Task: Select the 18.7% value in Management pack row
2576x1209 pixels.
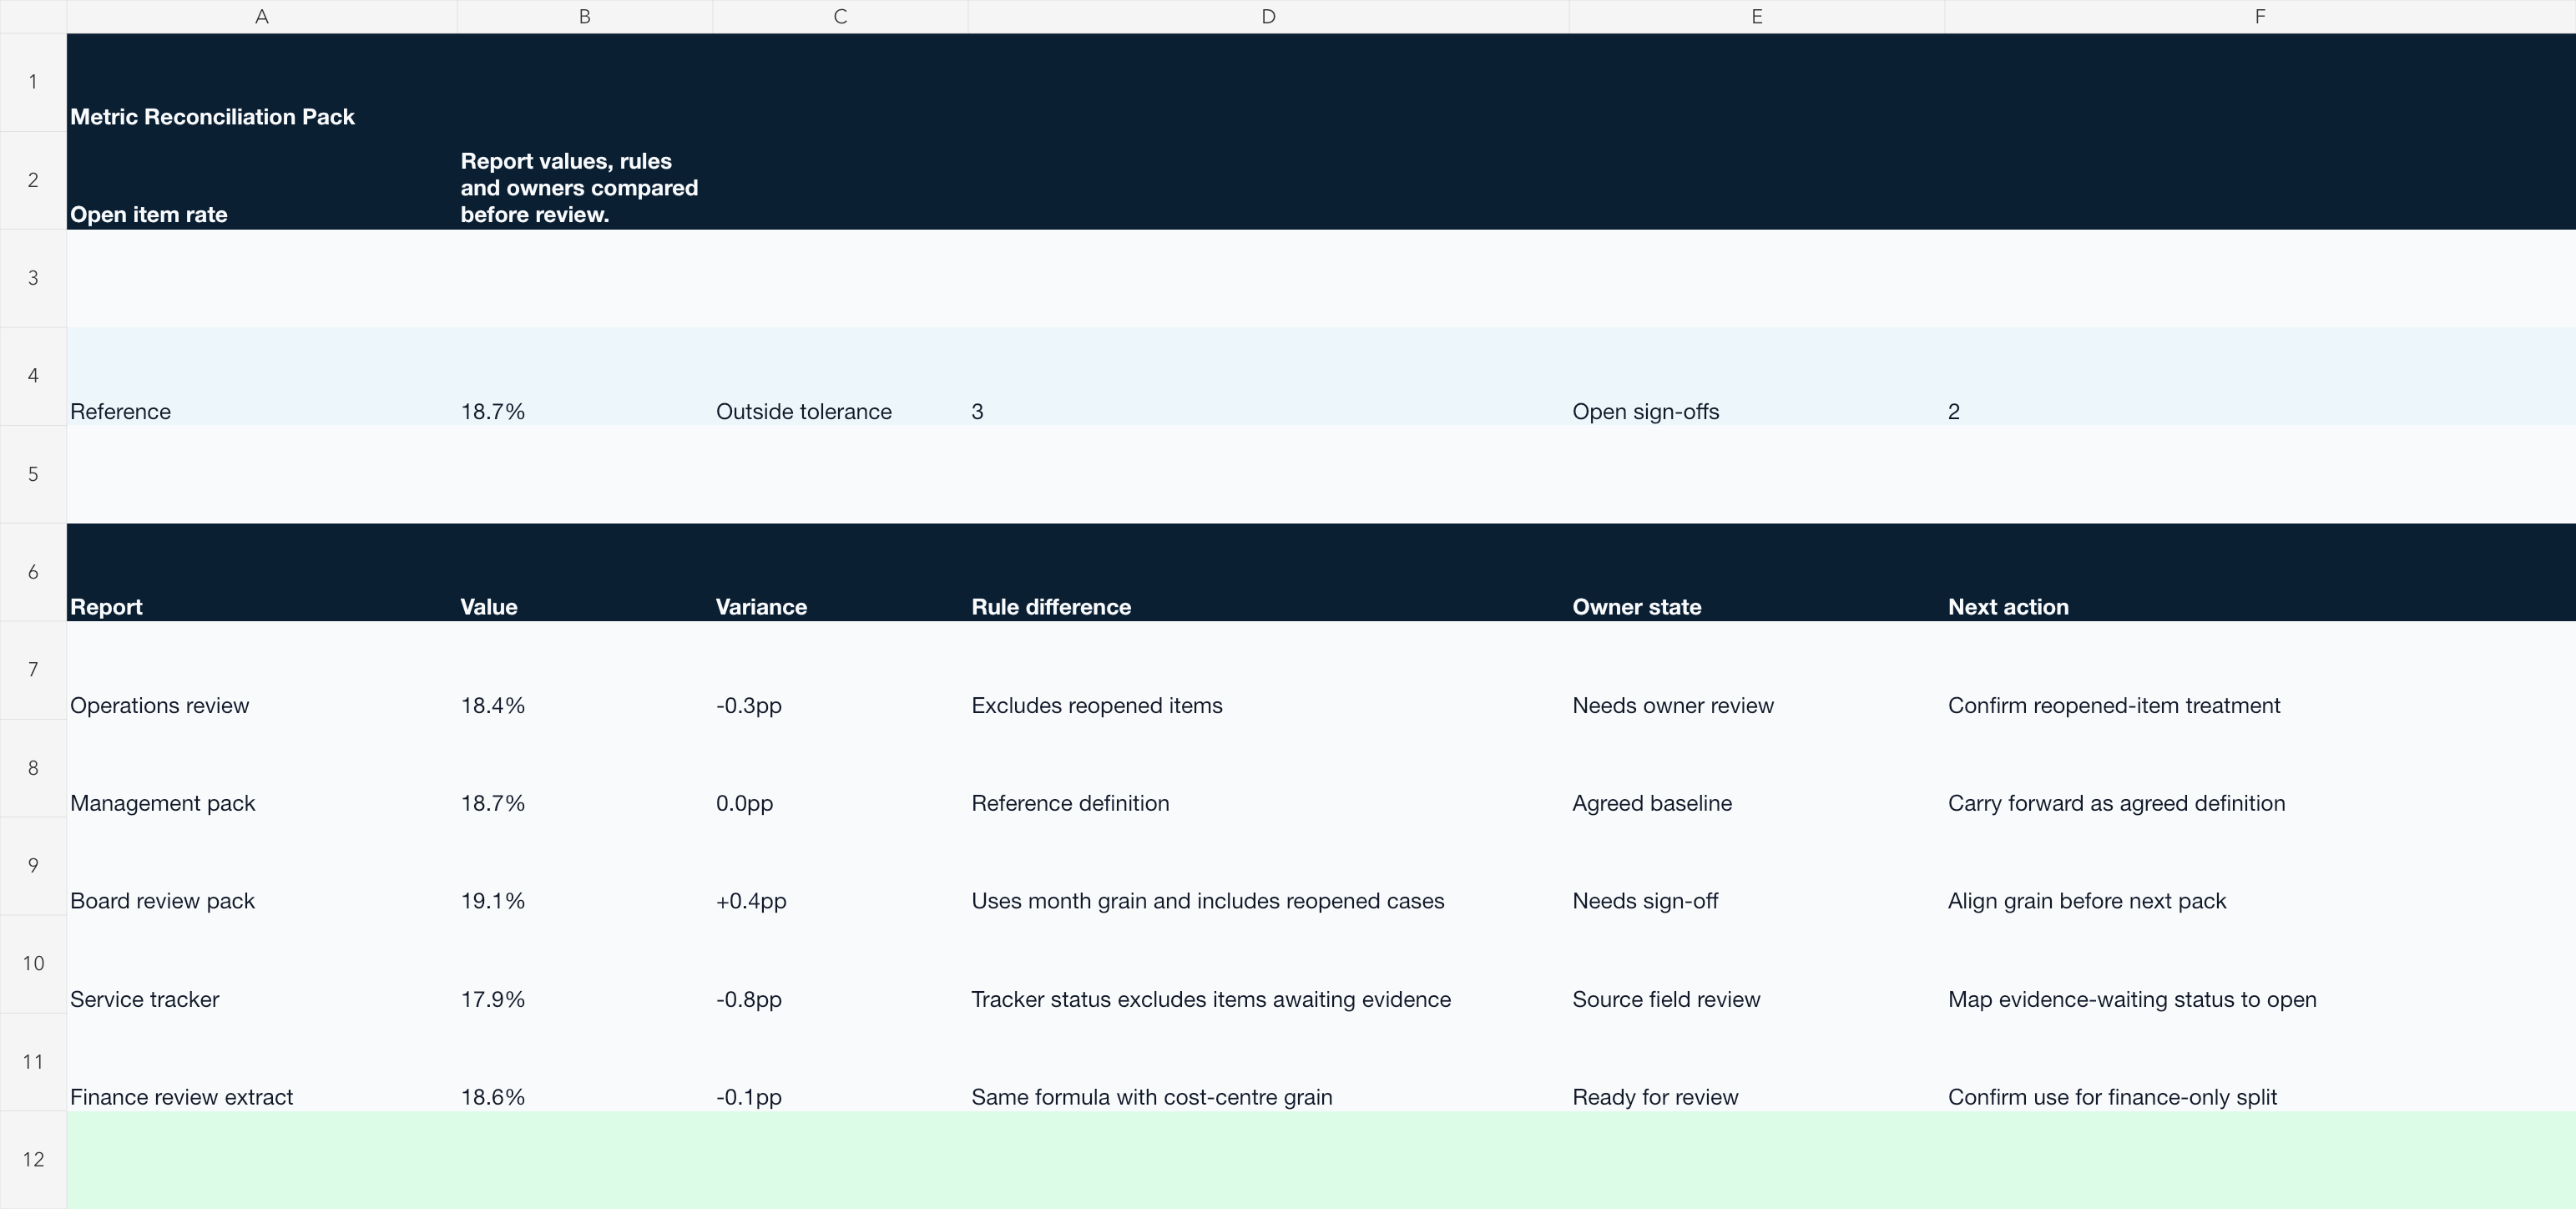Action: pyautogui.click(x=585, y=768)
